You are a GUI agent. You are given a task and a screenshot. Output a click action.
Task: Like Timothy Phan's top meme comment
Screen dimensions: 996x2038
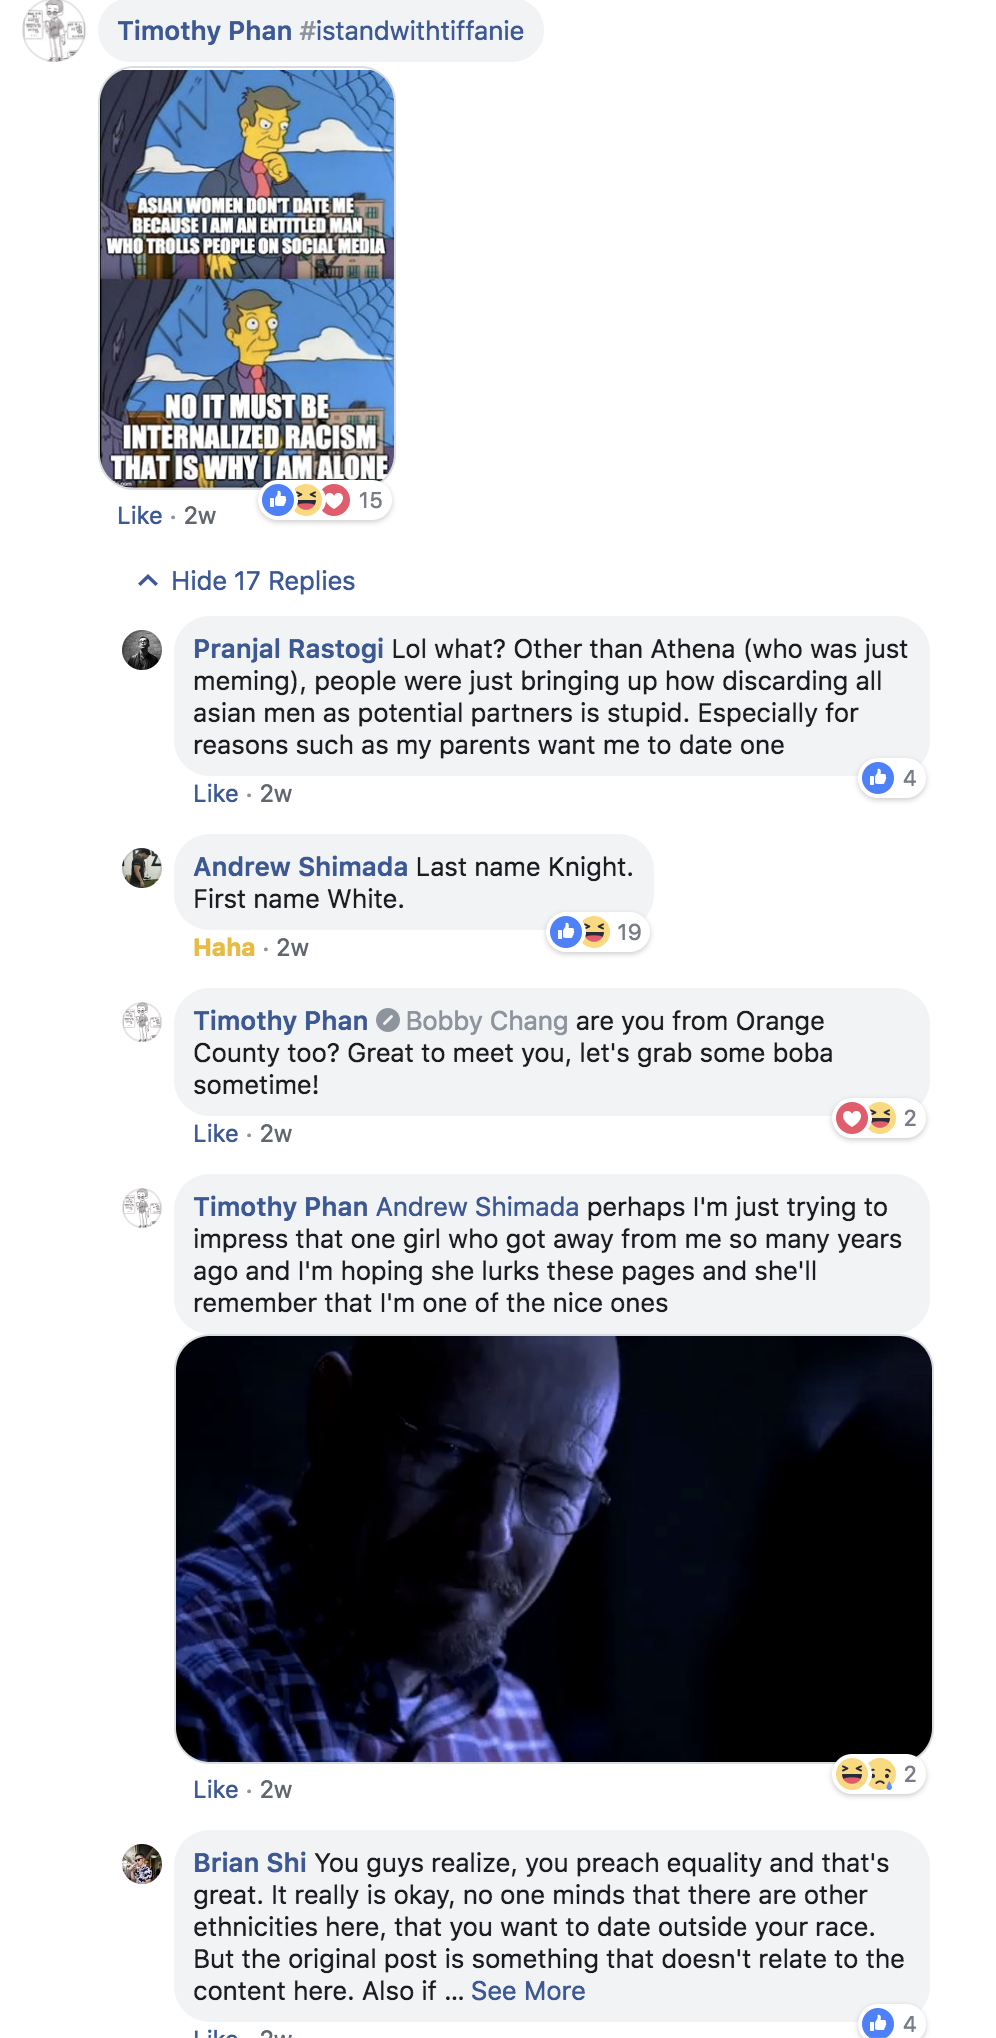point(140,515)
